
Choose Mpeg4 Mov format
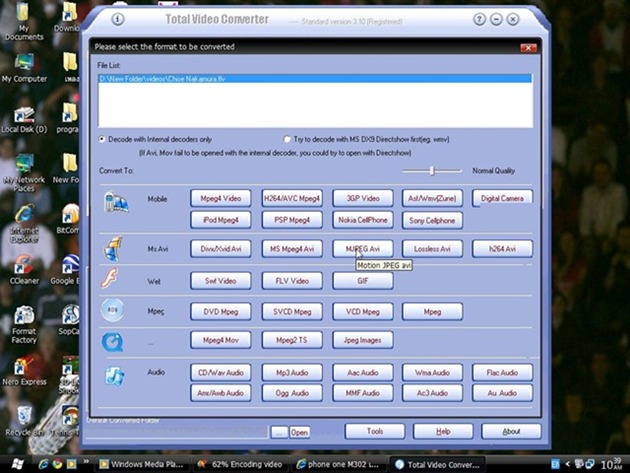[221, 340]
